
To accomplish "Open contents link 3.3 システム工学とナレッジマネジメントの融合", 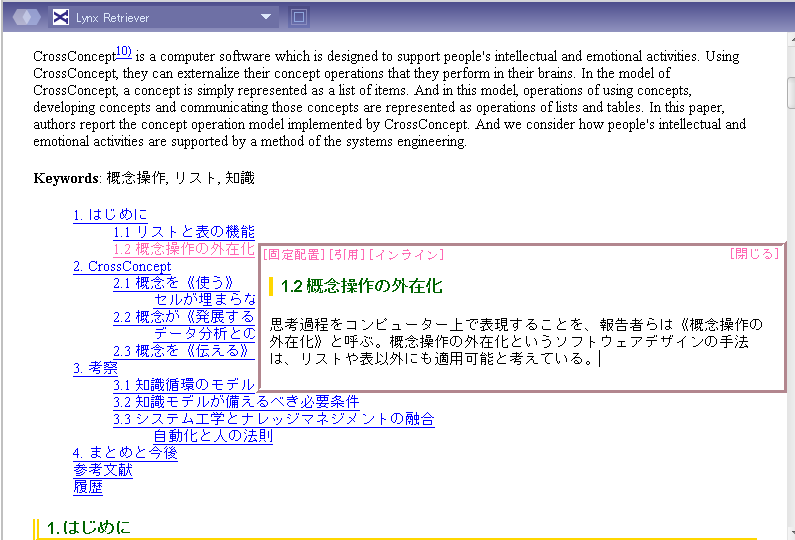I will pyautogui.click(x=274, y=419).
